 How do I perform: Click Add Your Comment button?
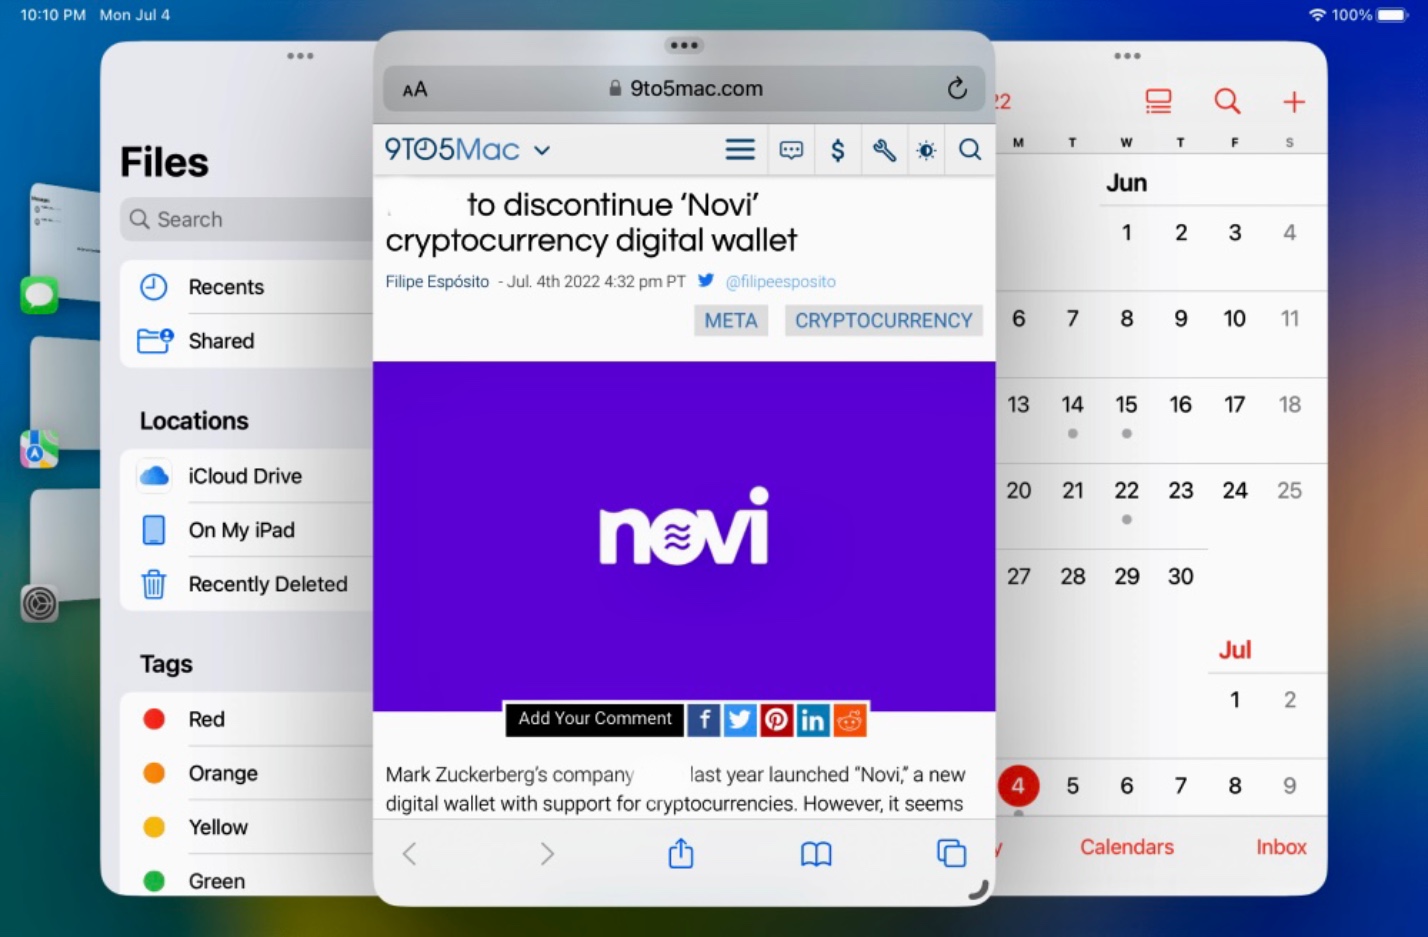pos(595,719)
